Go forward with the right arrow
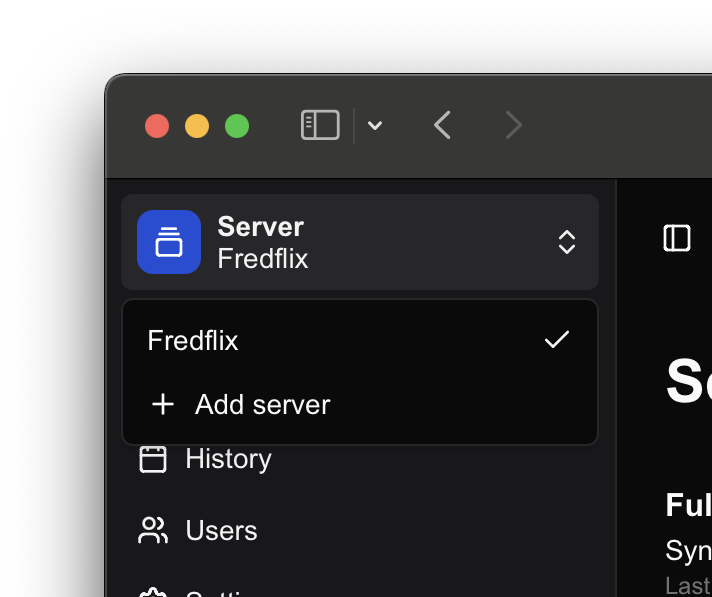This screenshot has width=712, height=597. coord(514,125)
